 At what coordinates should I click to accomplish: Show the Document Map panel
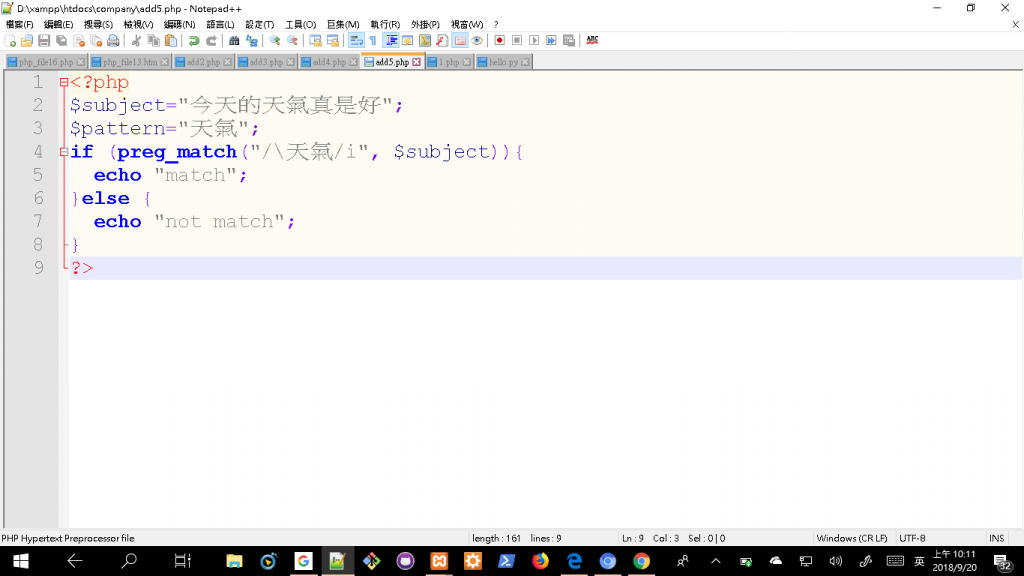425,40
